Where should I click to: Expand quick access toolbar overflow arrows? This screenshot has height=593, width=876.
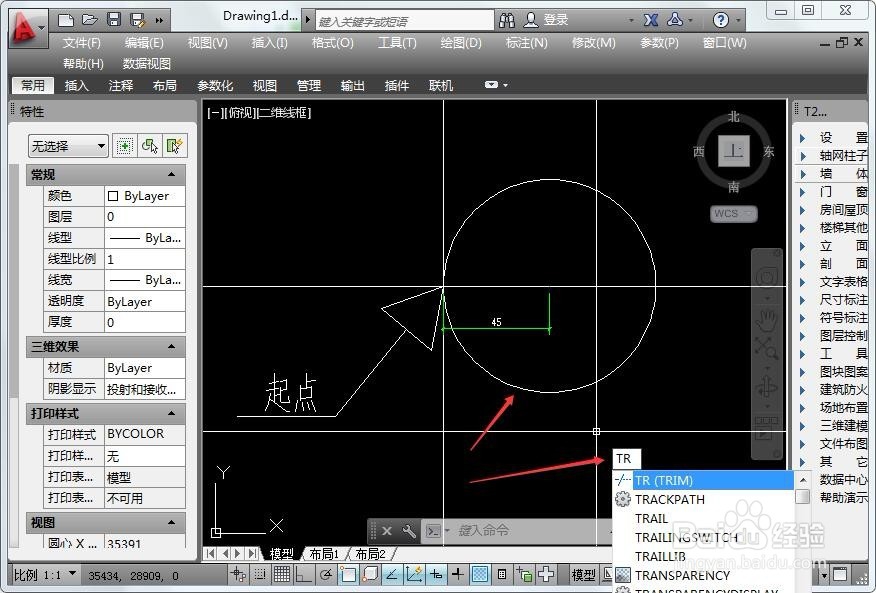click(x=159, y=21)
